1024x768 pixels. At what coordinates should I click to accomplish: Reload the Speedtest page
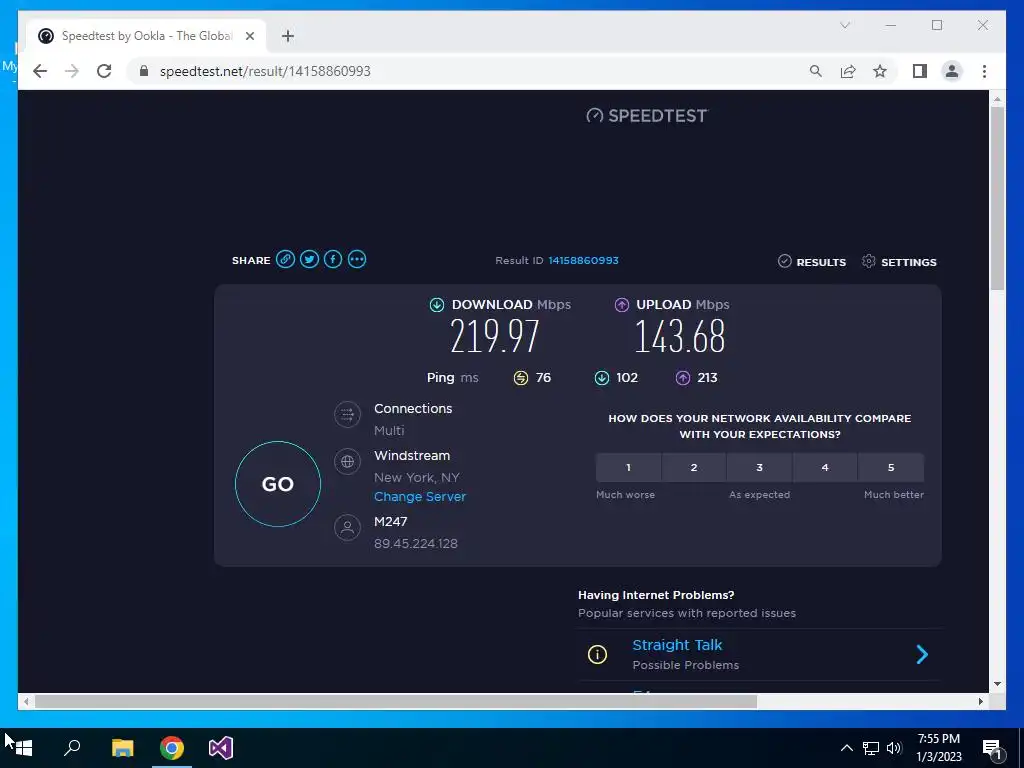(104, 71)
